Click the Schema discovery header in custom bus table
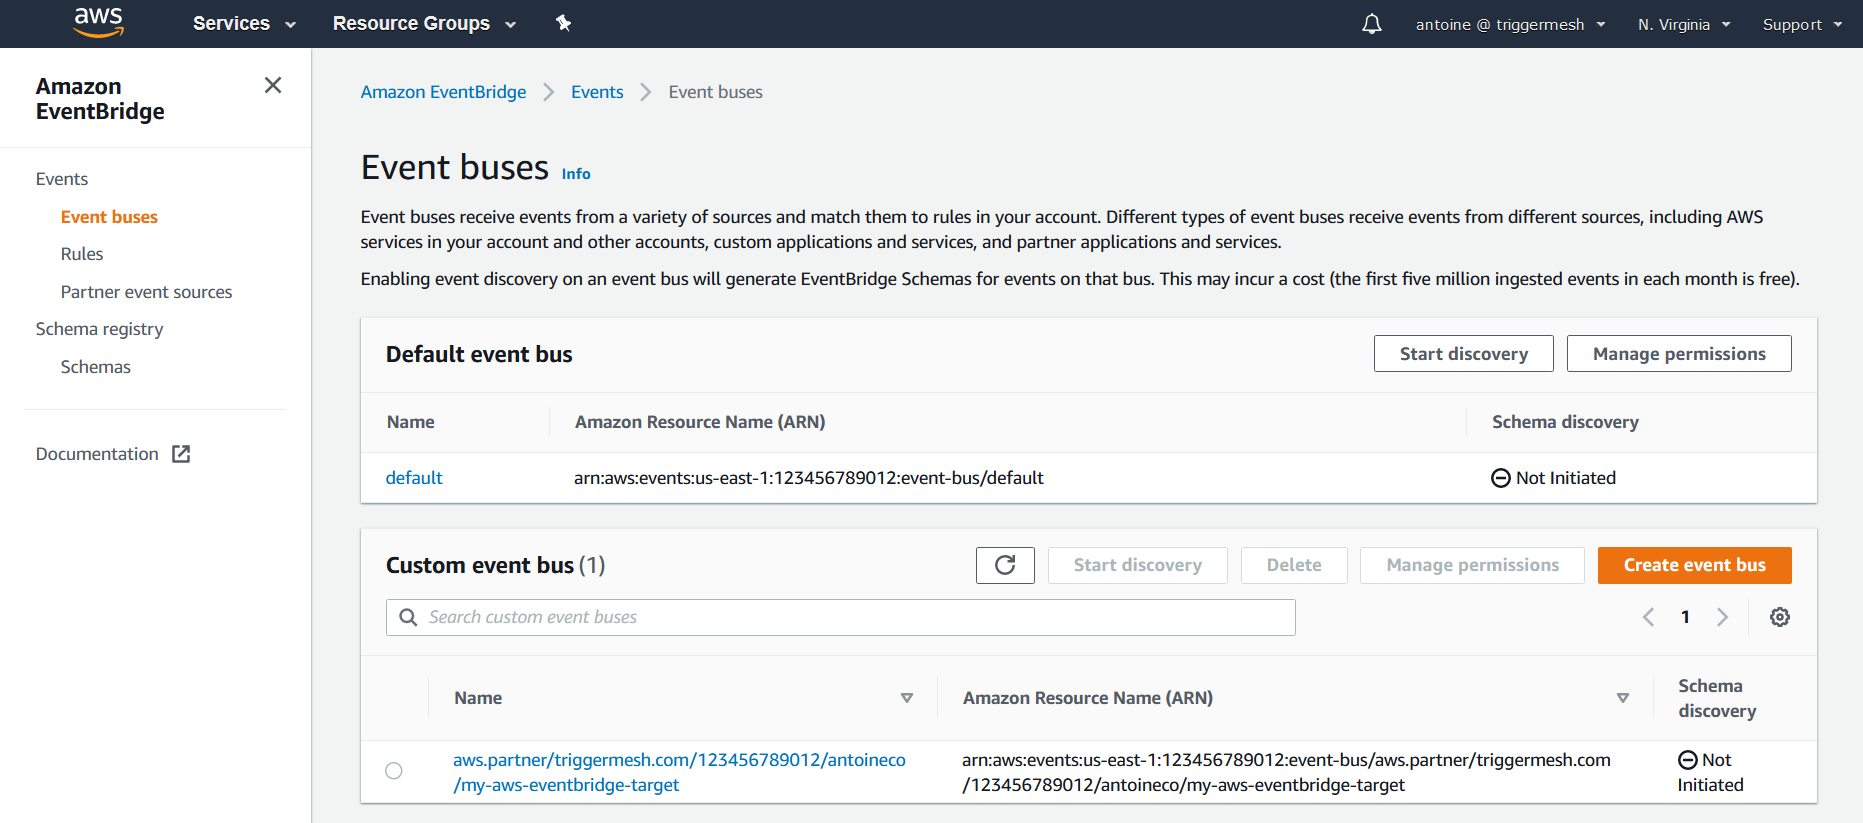The width and height of the screenshot is (1863, 823). pyautogui.click(x=1717, y=698)
